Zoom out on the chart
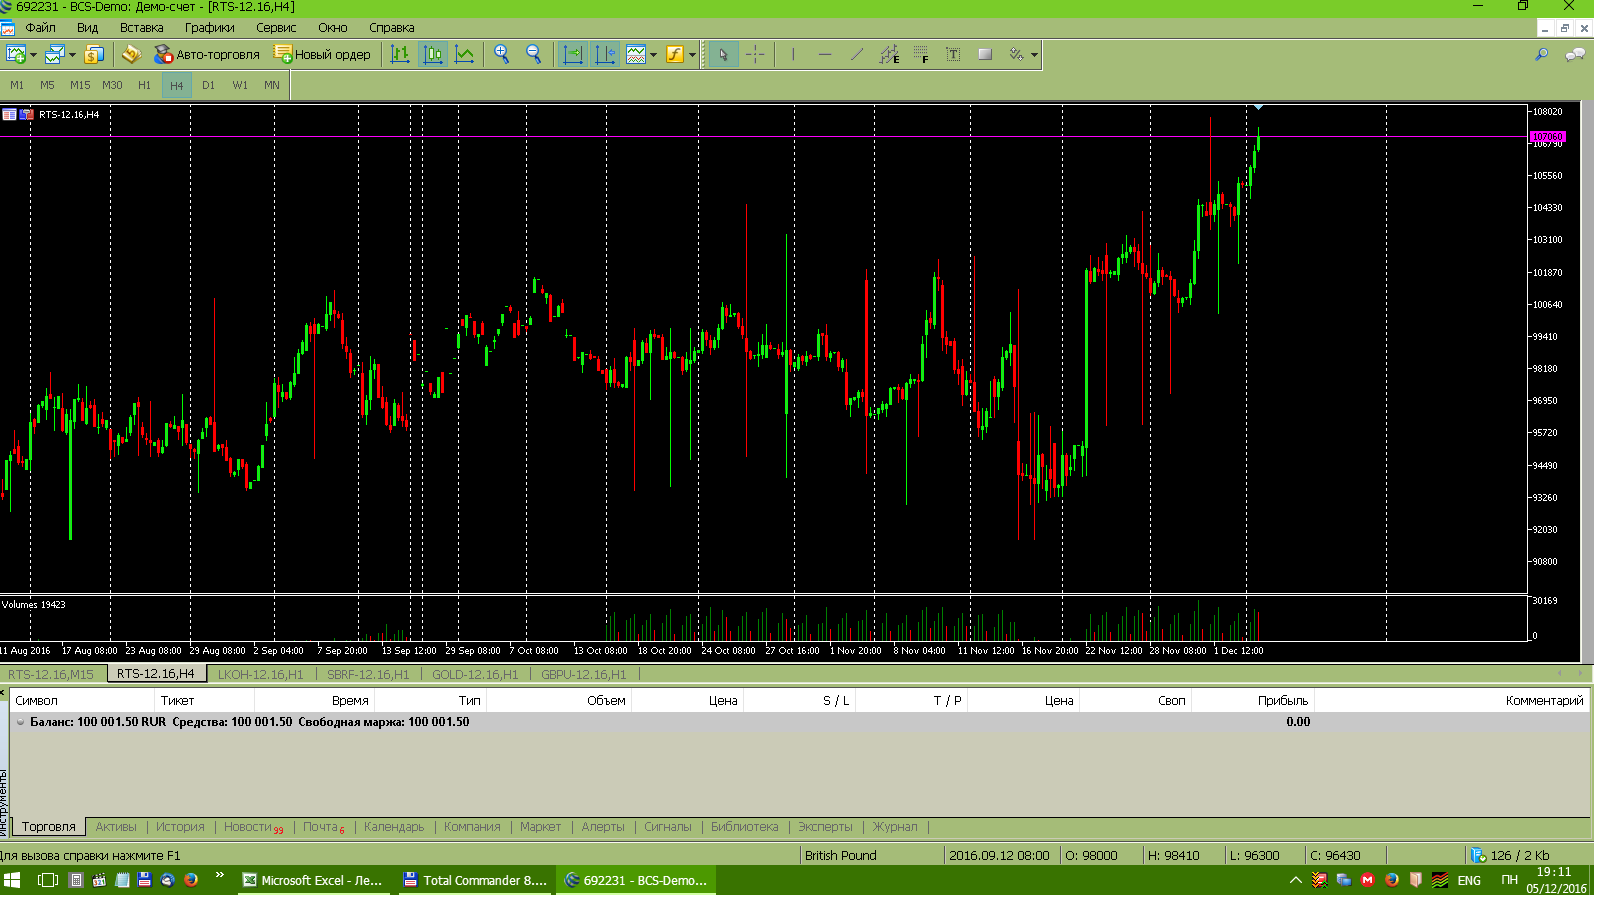 [x=534, y=54]
